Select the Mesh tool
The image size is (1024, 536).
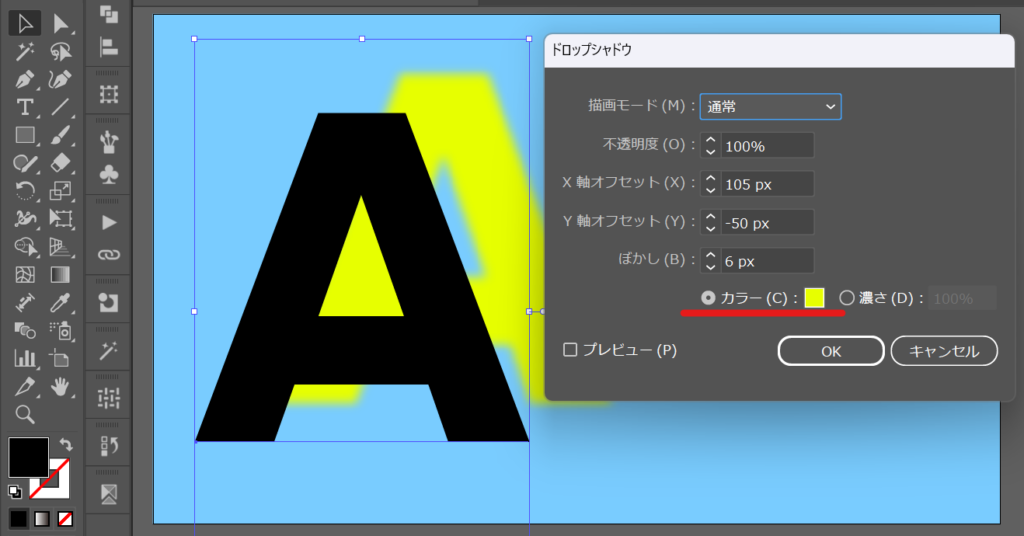click(x=25, y=275)
